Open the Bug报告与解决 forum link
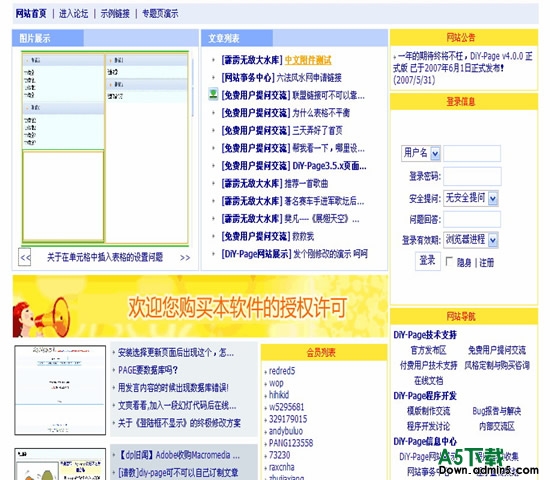 tap(497, 411)
